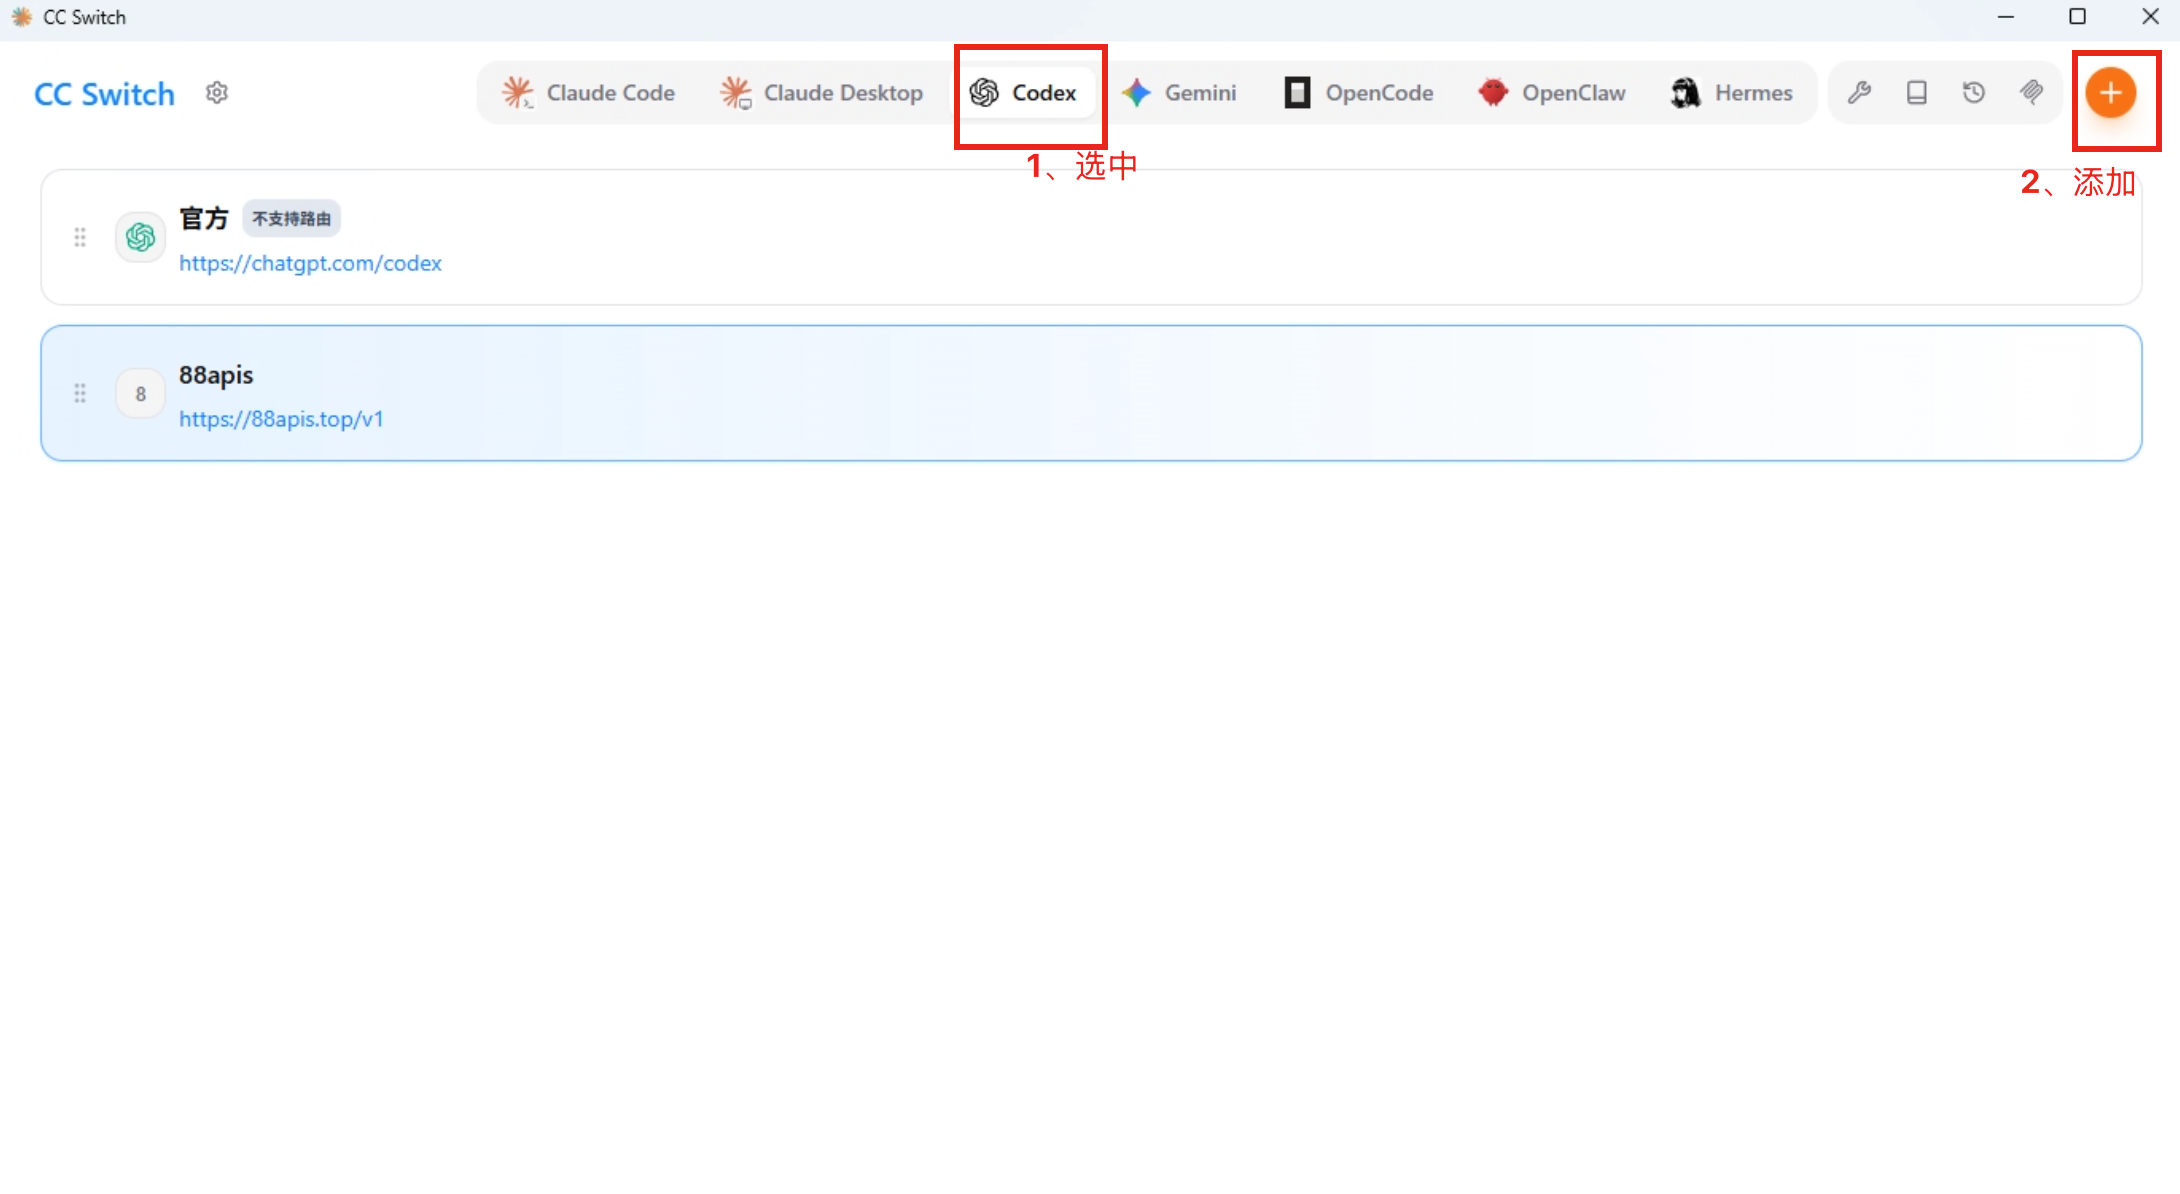
Task: Select the 88apis provider name
Action: (216, 375)
